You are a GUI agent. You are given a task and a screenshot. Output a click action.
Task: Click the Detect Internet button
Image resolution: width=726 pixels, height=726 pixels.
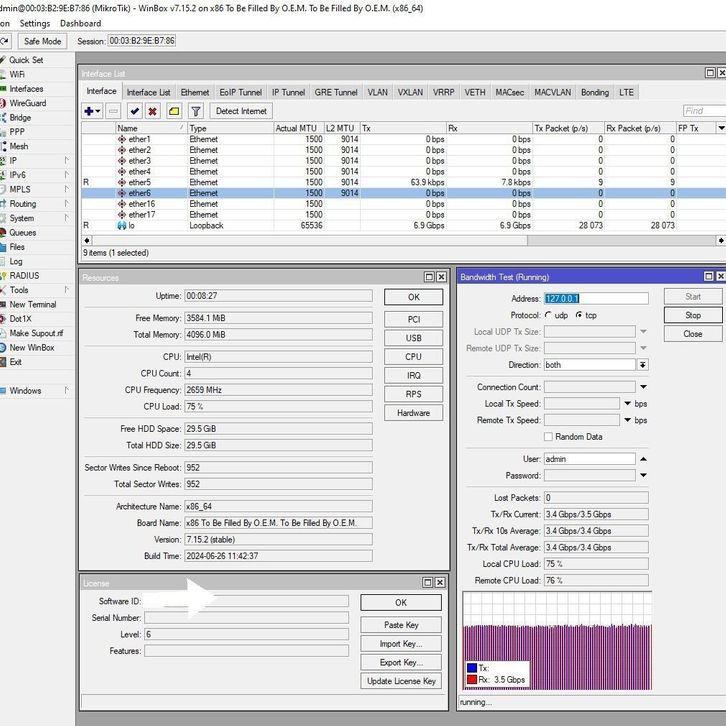[241, 111]
